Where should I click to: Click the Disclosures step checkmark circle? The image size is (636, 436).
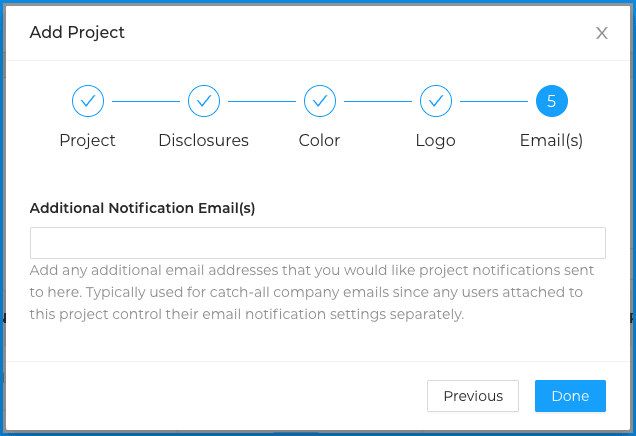[x=204, y=101]
